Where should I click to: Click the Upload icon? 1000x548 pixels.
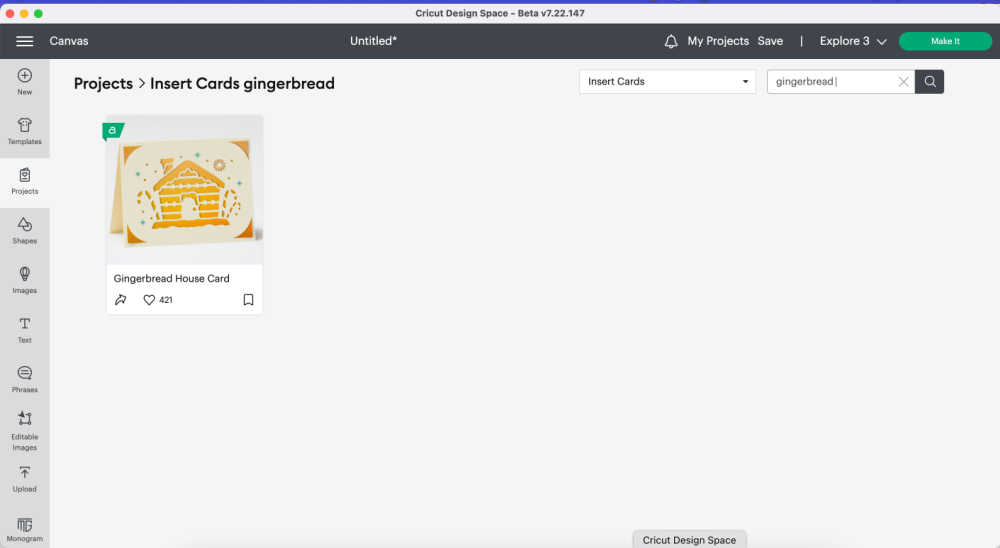[x=25, y=478]
